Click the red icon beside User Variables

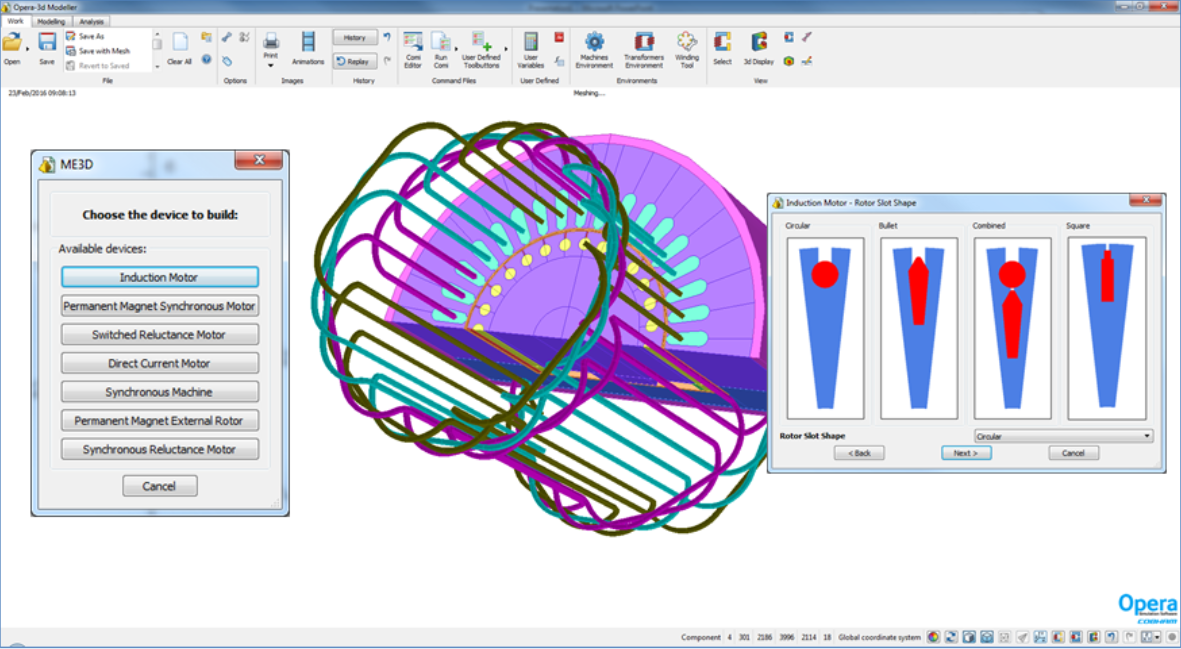point(559,37)
